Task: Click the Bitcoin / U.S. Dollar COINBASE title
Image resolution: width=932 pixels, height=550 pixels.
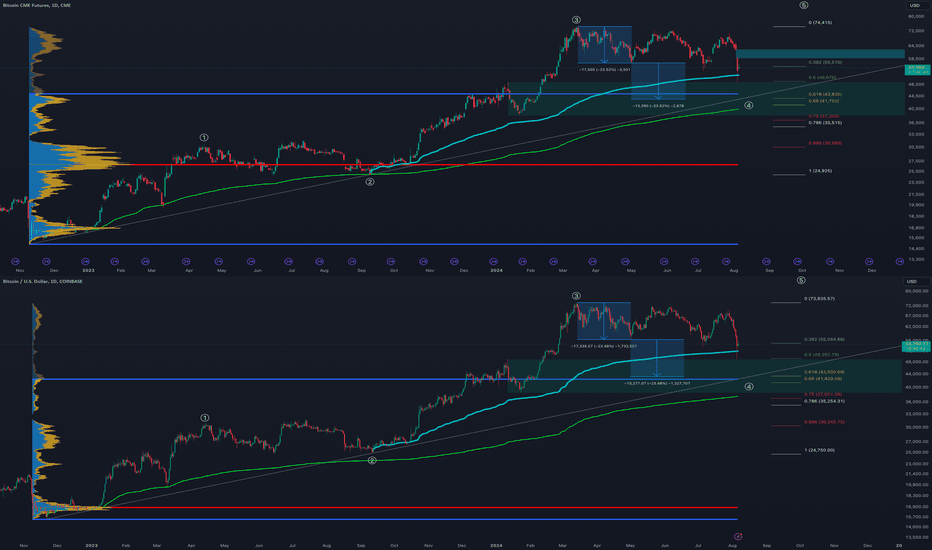Action: tap(43, 281)
